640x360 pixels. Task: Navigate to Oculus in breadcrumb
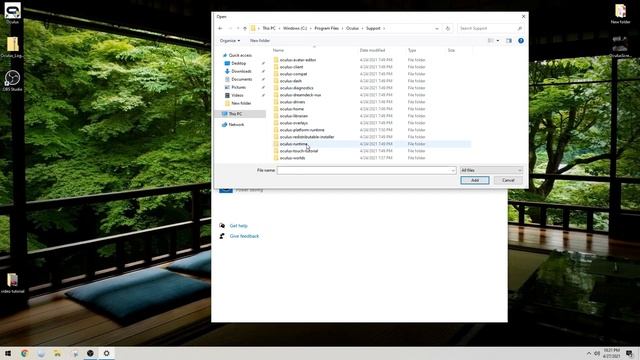352,28
